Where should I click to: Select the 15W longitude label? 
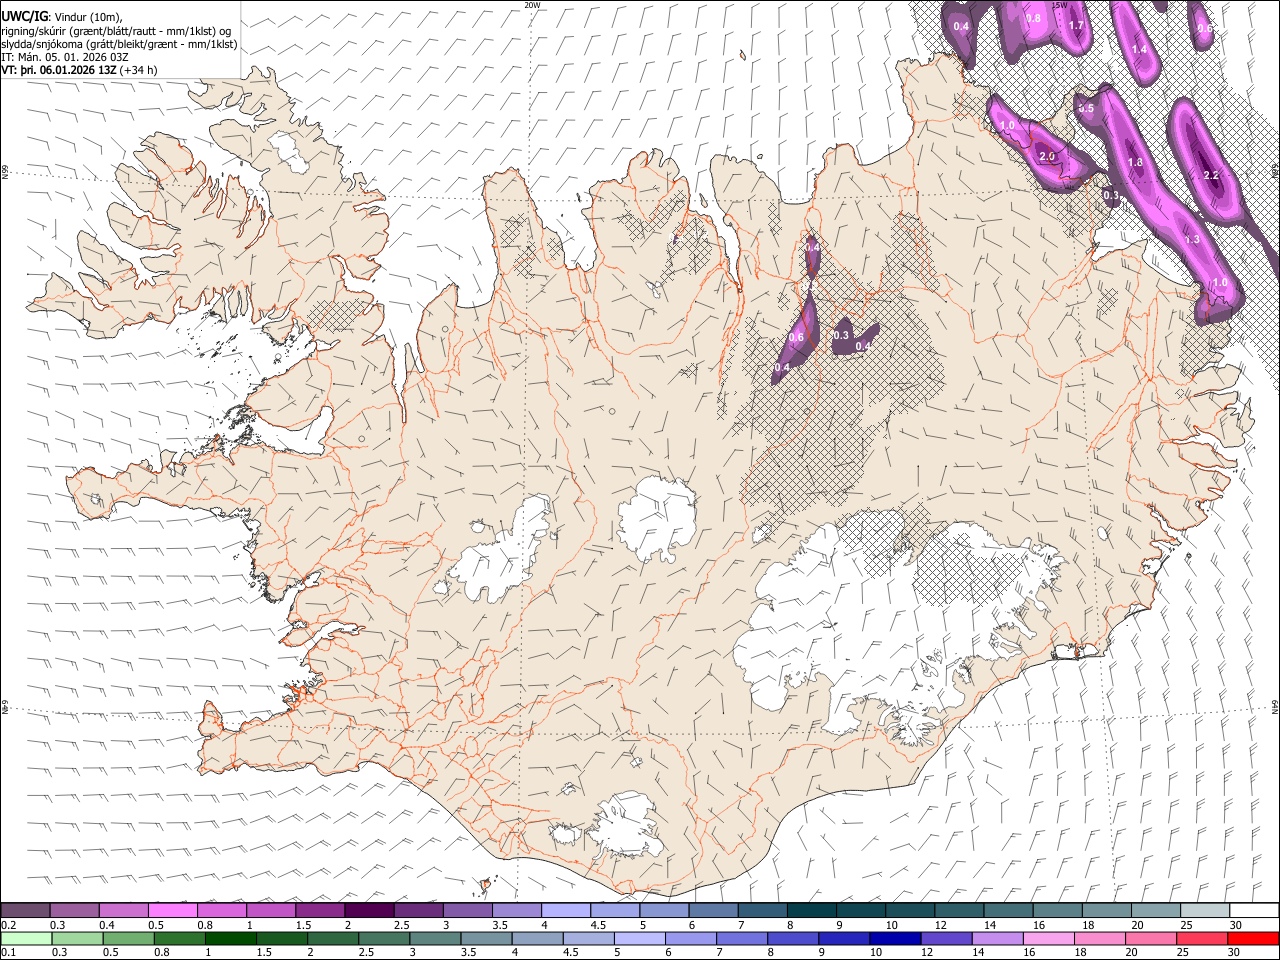(1060, 5)
